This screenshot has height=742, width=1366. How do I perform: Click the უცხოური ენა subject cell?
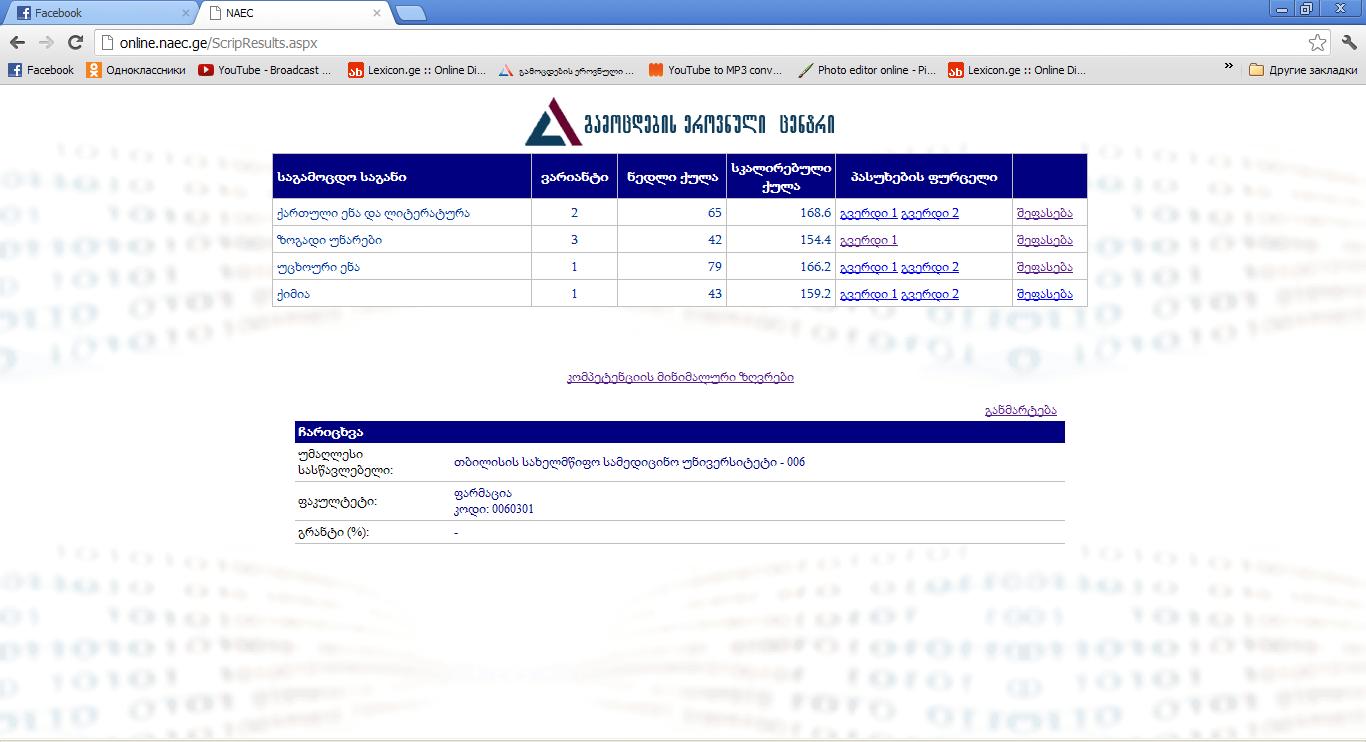[402, 267]
